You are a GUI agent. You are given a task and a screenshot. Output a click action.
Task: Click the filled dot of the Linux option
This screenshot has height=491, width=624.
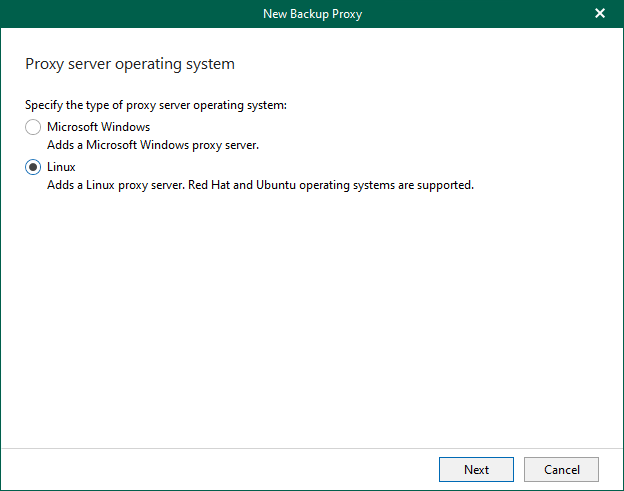click(33, 167)
